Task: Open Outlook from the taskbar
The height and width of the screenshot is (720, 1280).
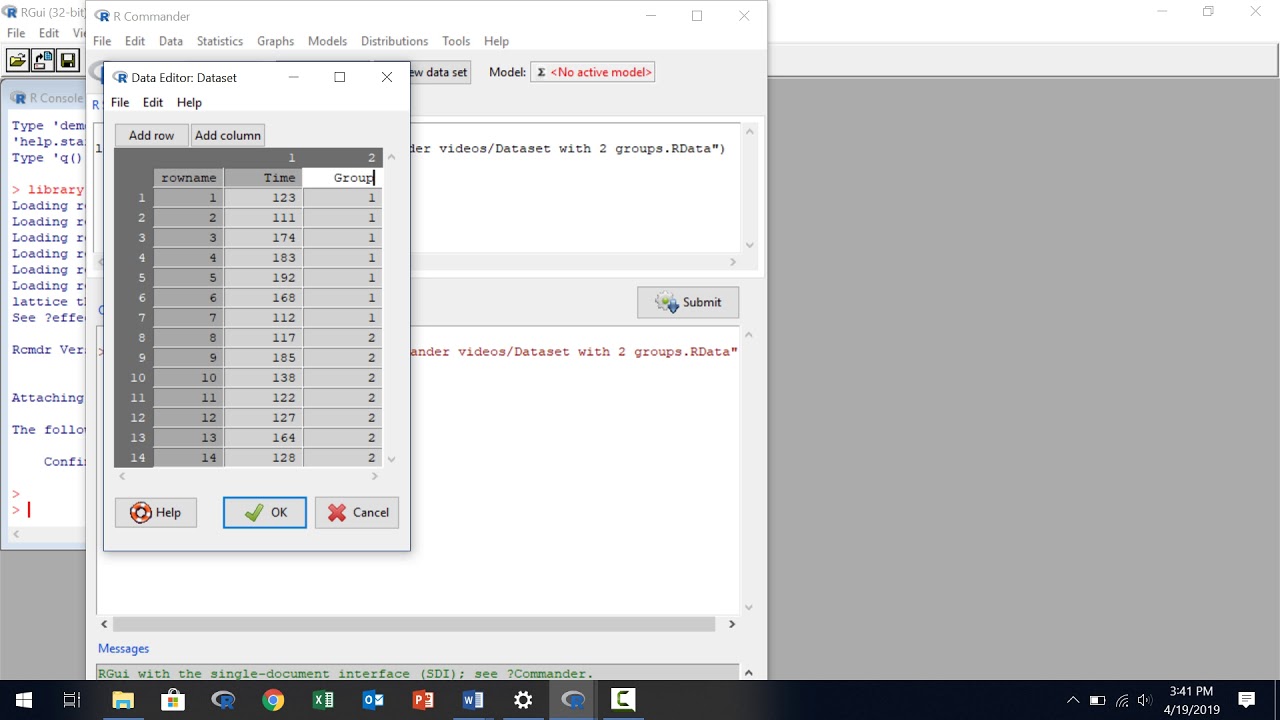Action: tap(373, 700)
